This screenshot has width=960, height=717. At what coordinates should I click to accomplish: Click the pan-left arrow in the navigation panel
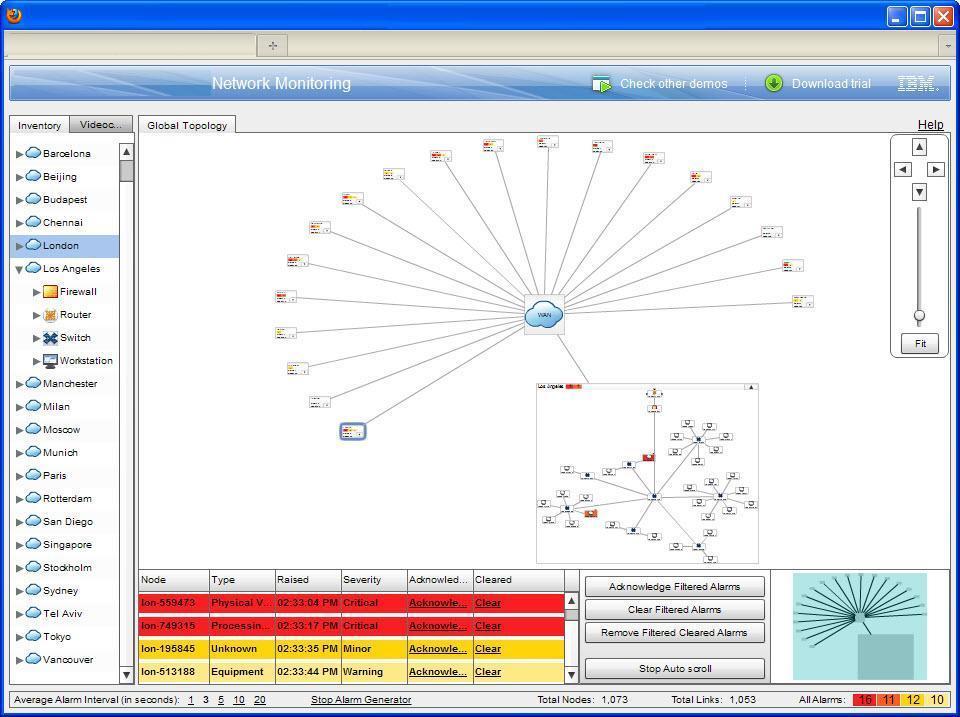coord(902,169)
